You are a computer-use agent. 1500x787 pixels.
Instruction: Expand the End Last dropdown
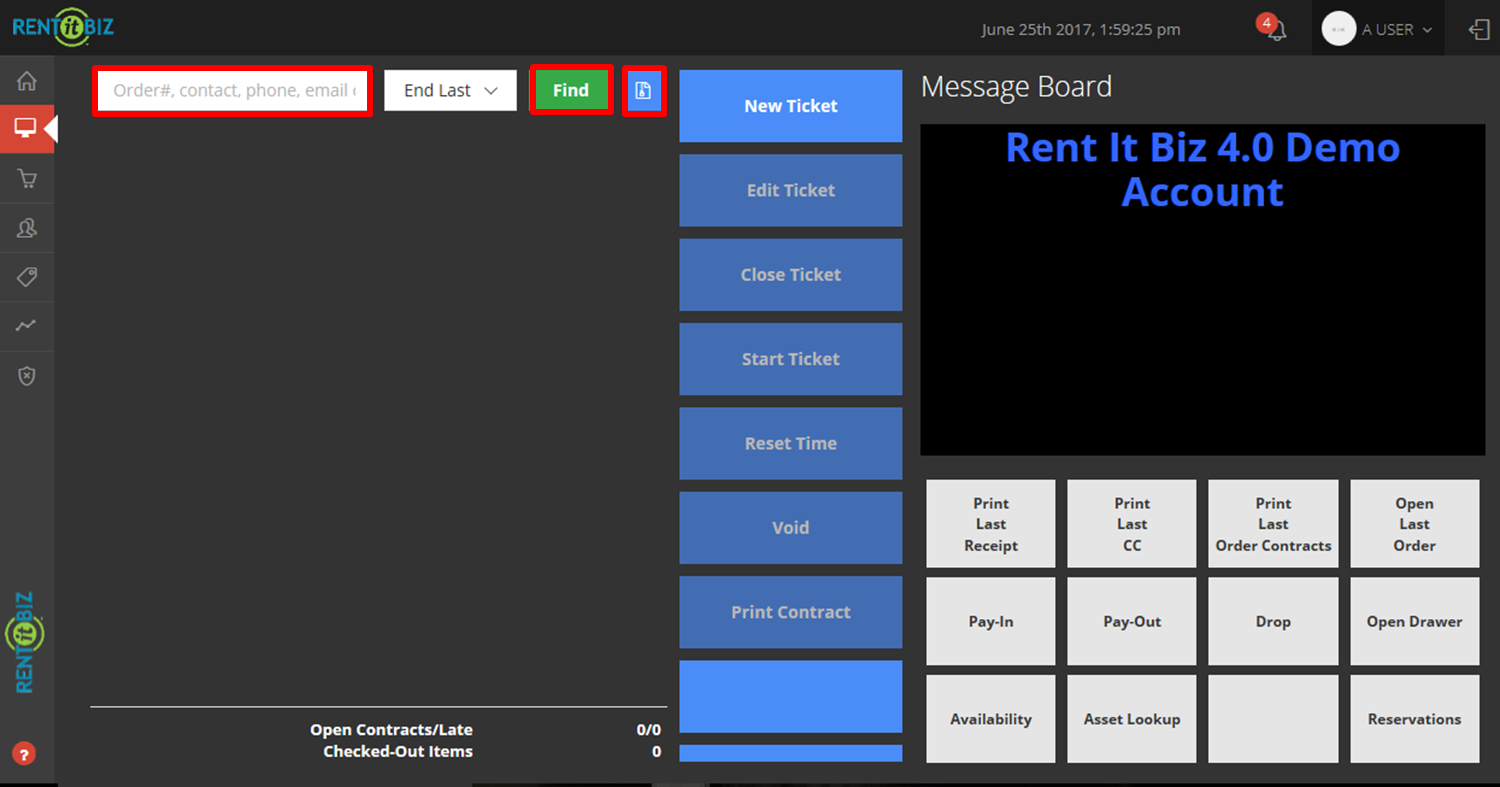451,90
